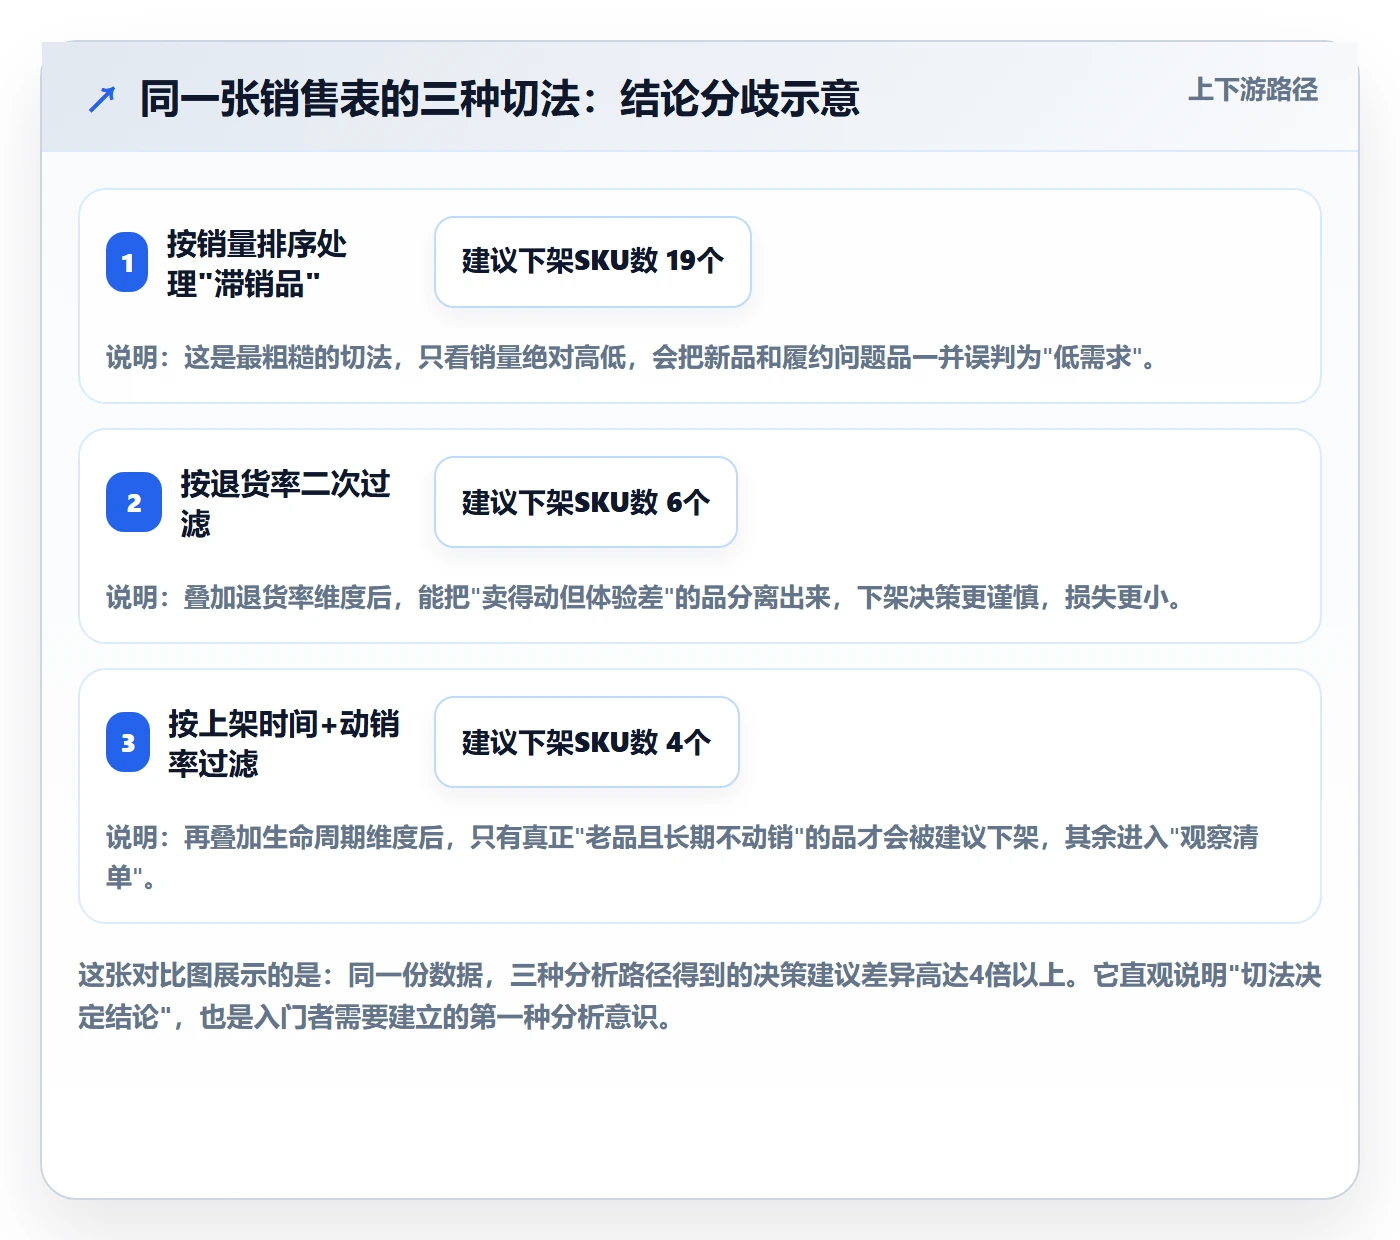The width and height of the screenshot is (1400, 1240).
Task: Click the step 2 number badge
Action: [x=134, y=502]
